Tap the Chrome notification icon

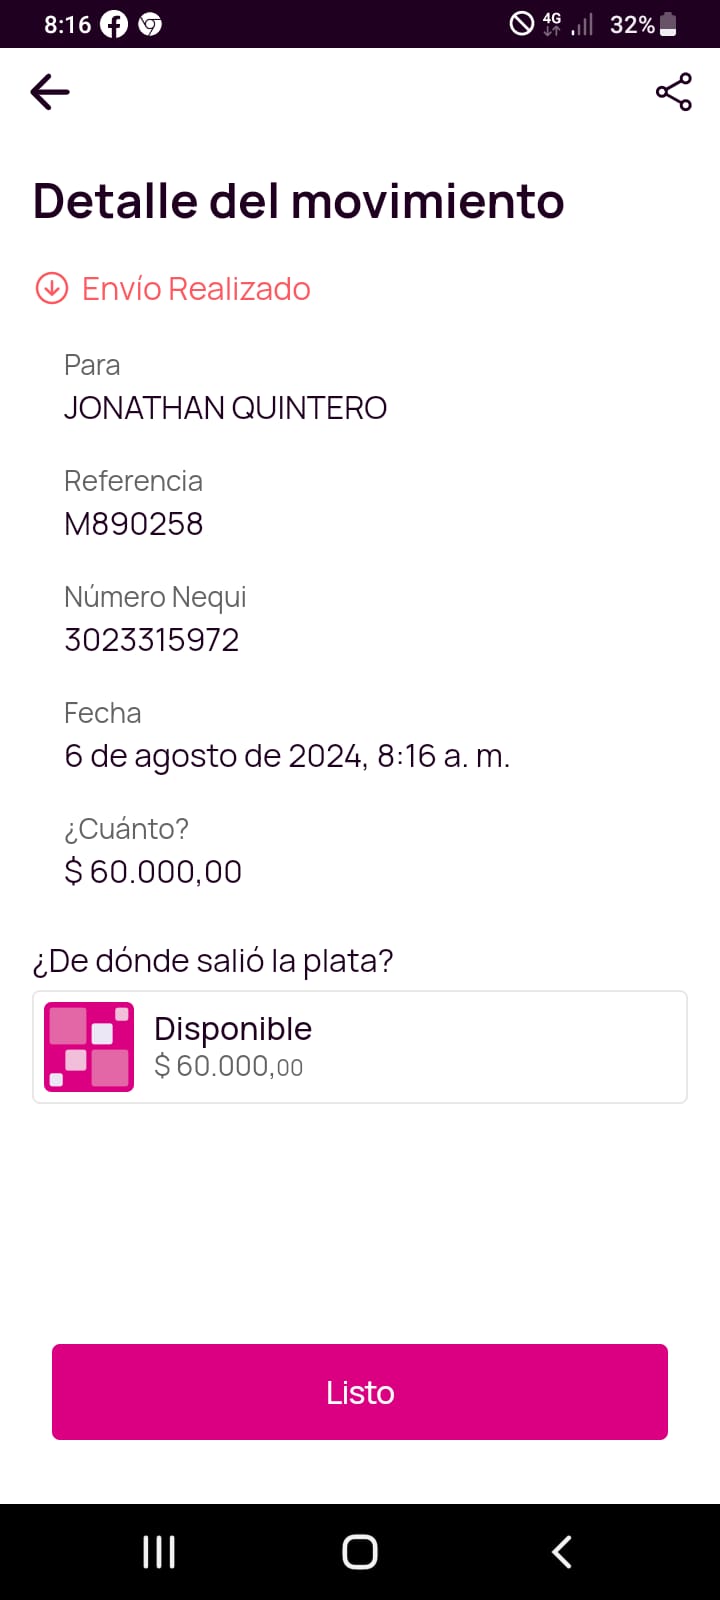point(150,24)
